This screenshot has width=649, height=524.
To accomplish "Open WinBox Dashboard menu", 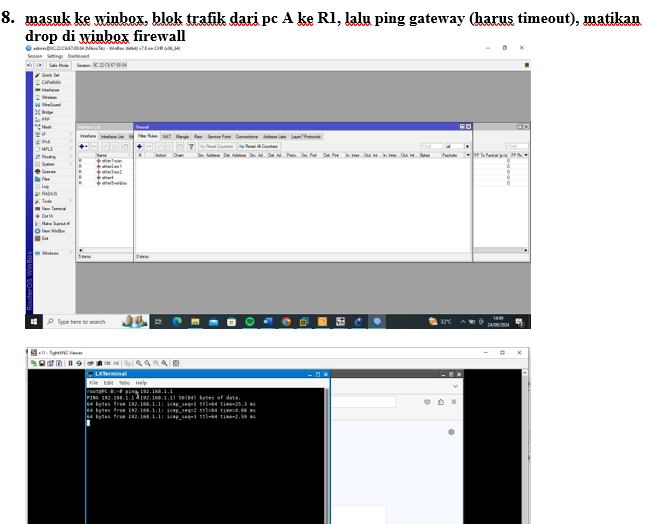I will click(x=78, y=56).
